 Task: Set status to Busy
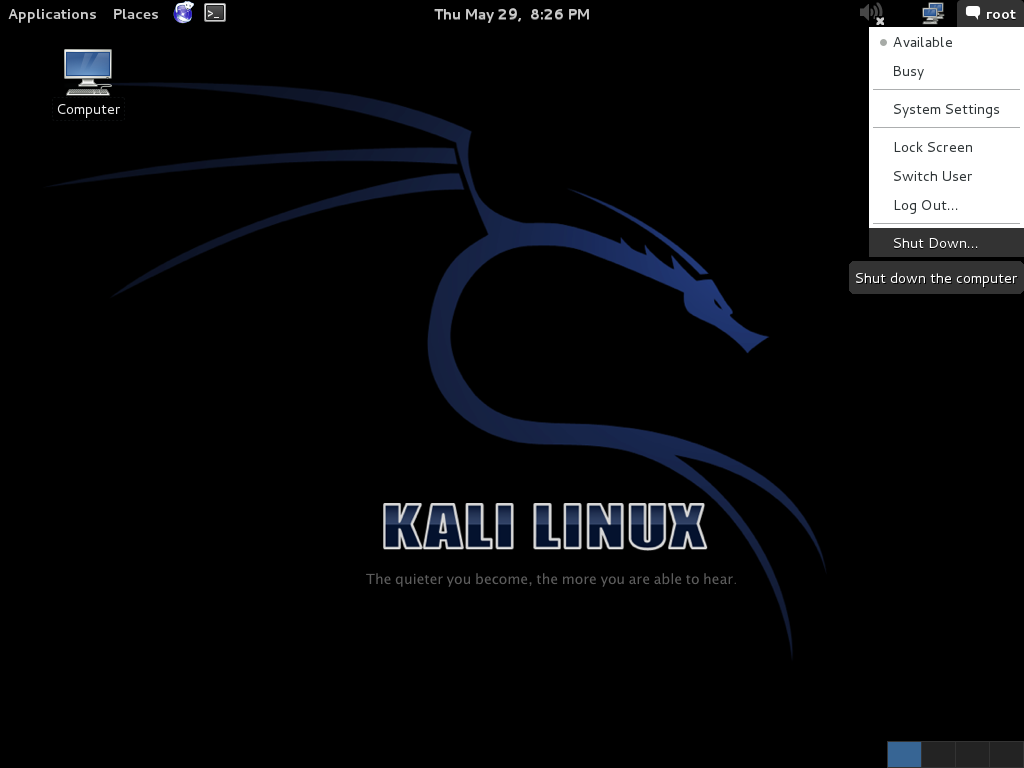[x=908, y=71]
